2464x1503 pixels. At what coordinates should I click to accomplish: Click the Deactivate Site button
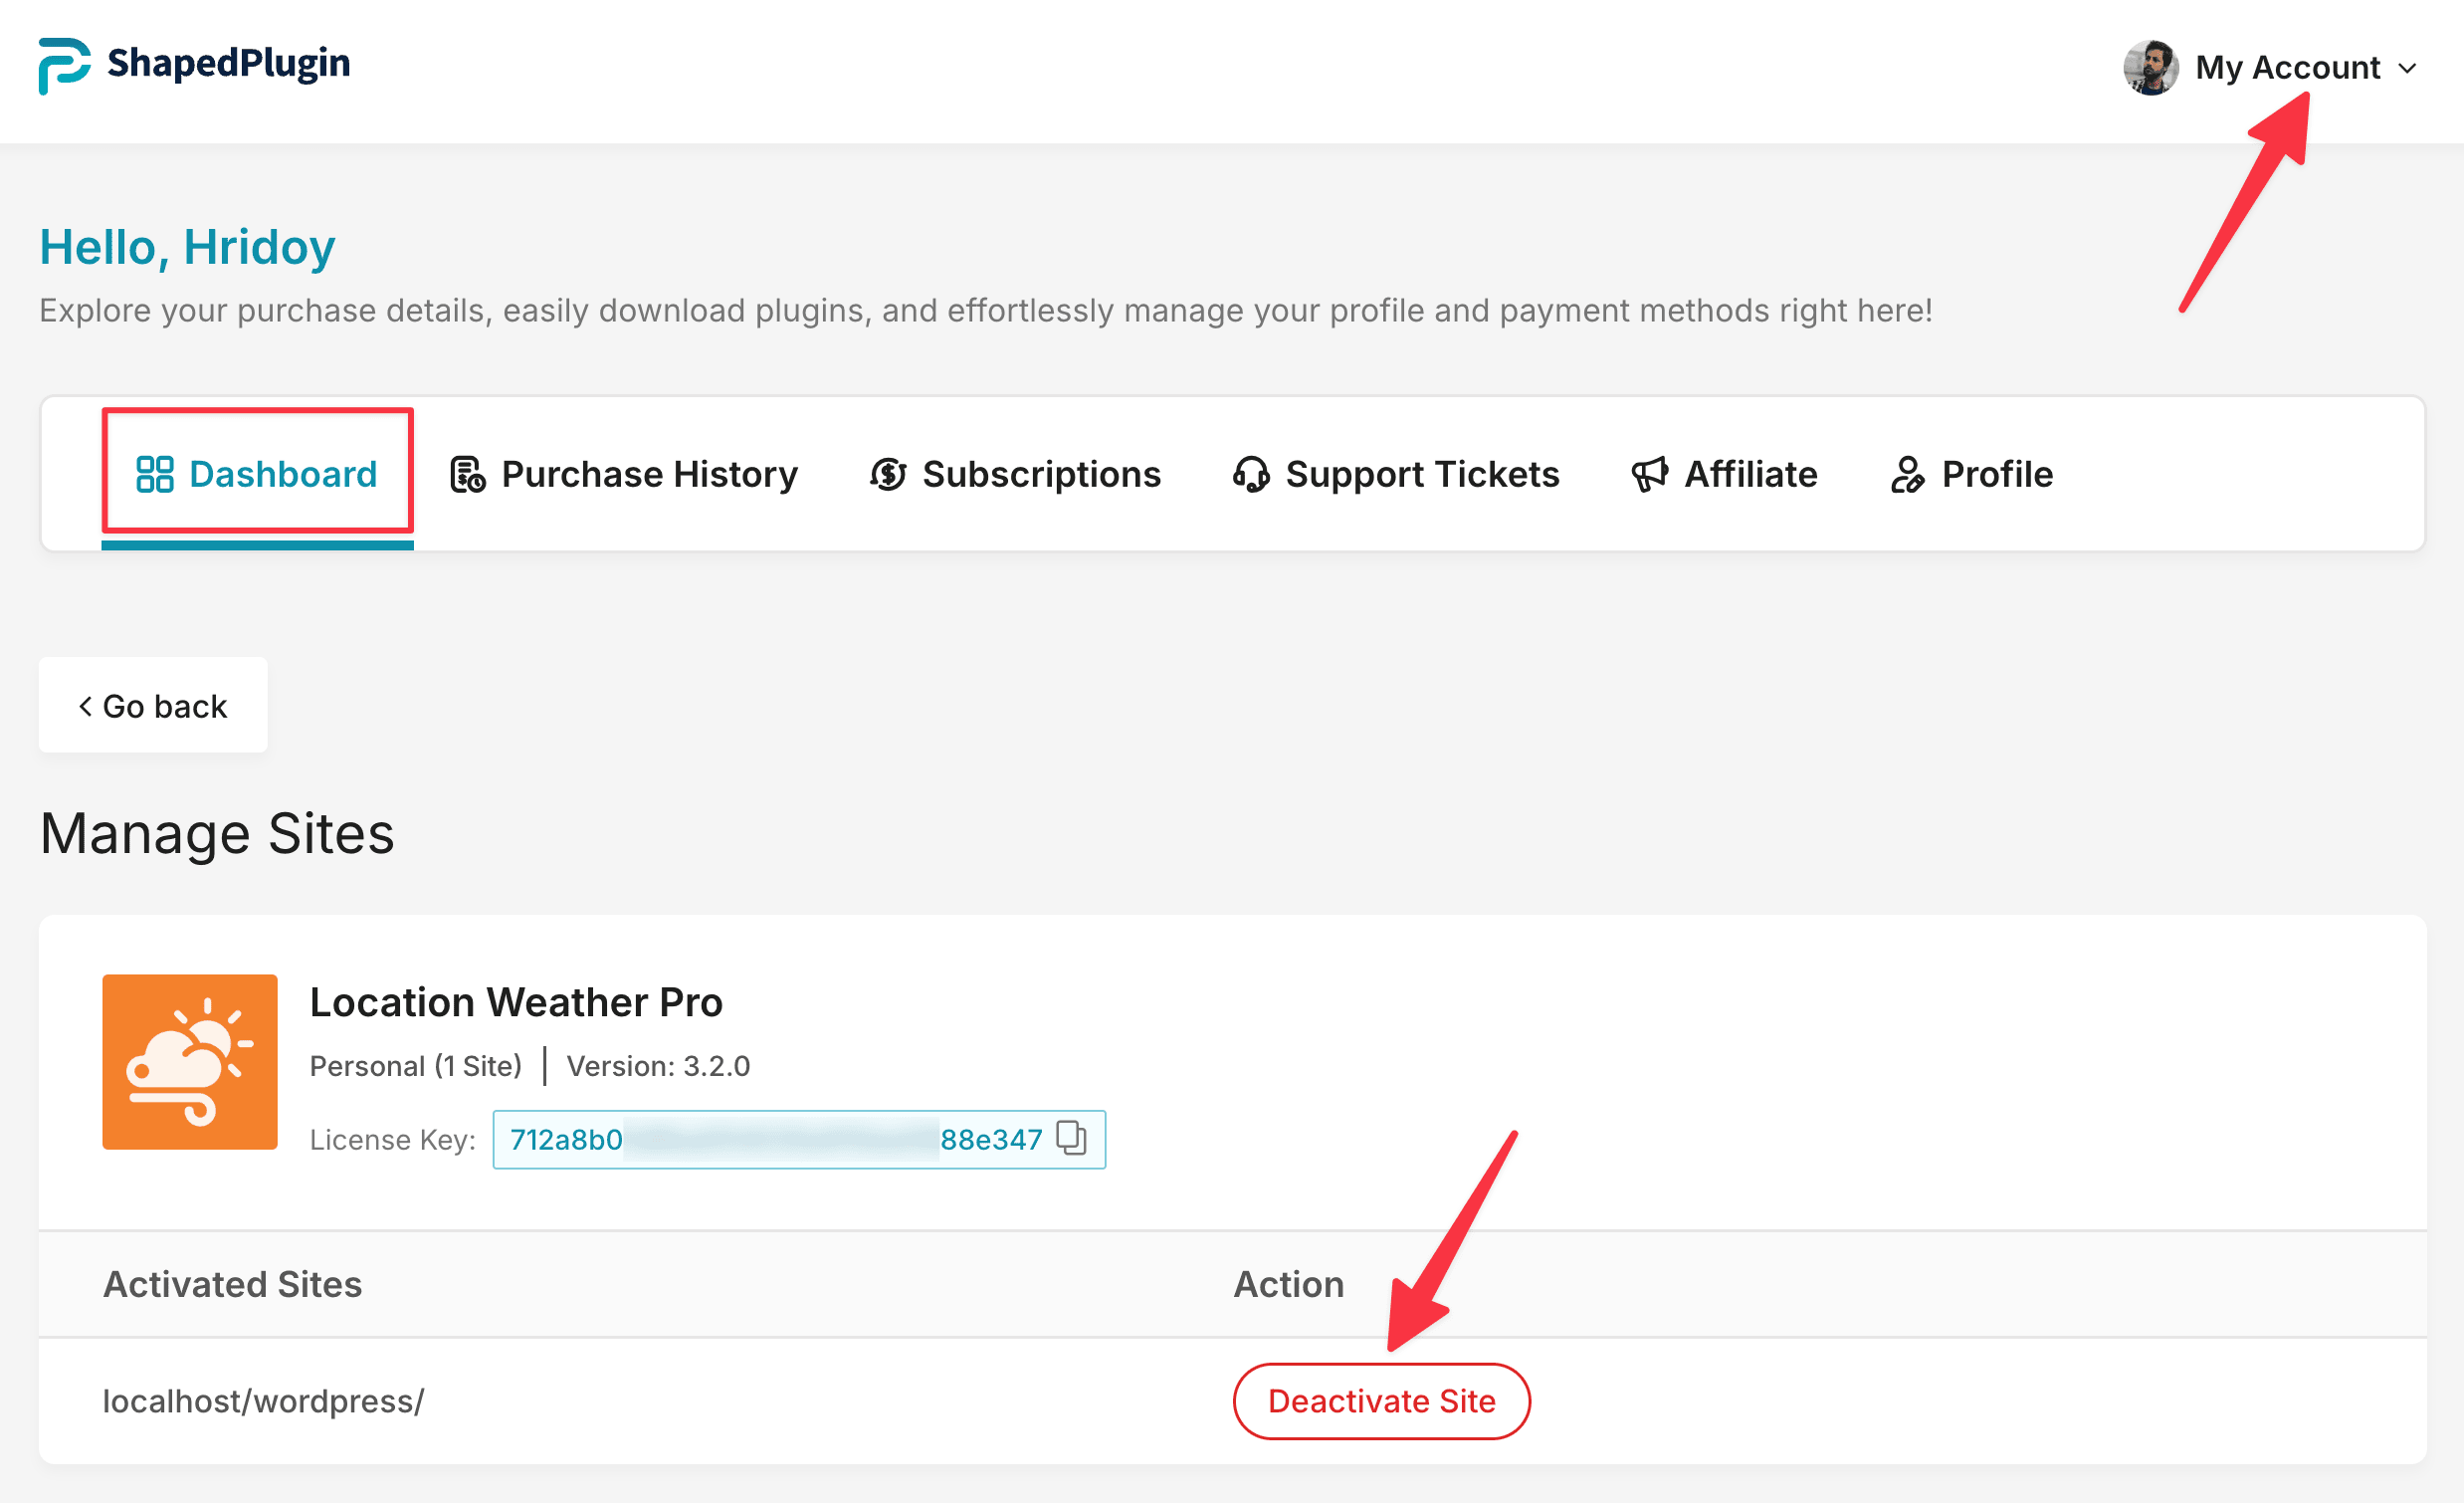1381,1401
